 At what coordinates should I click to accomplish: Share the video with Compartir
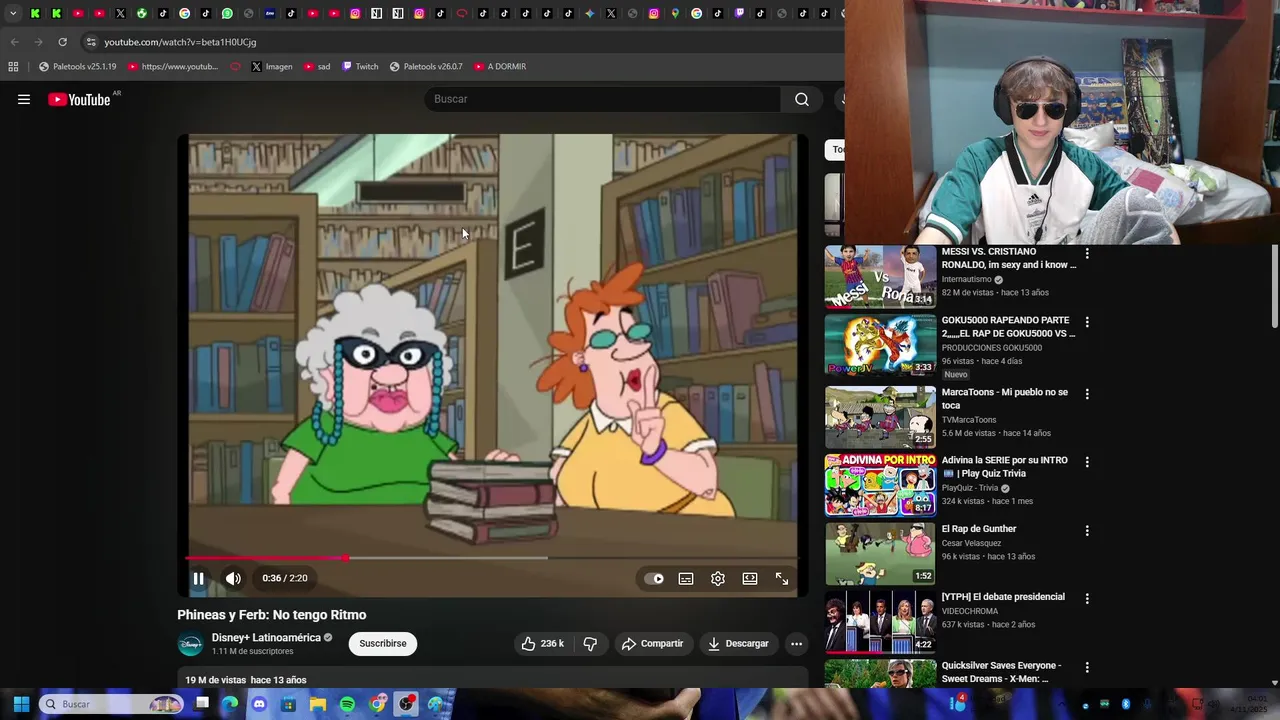(652, 644)
